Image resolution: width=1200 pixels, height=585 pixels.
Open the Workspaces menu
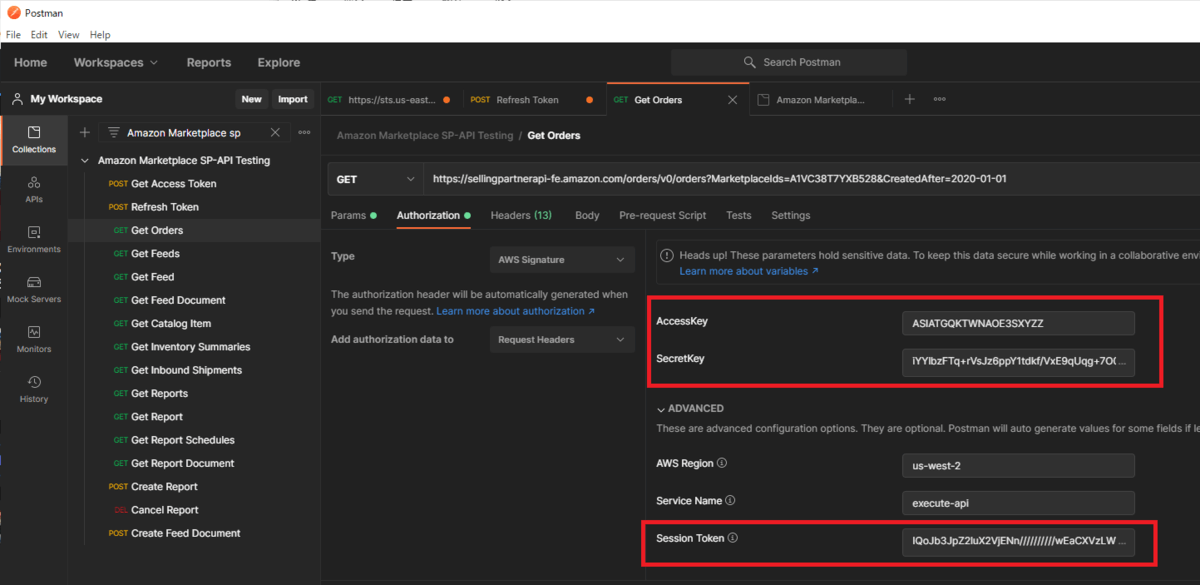coord(115,62)
